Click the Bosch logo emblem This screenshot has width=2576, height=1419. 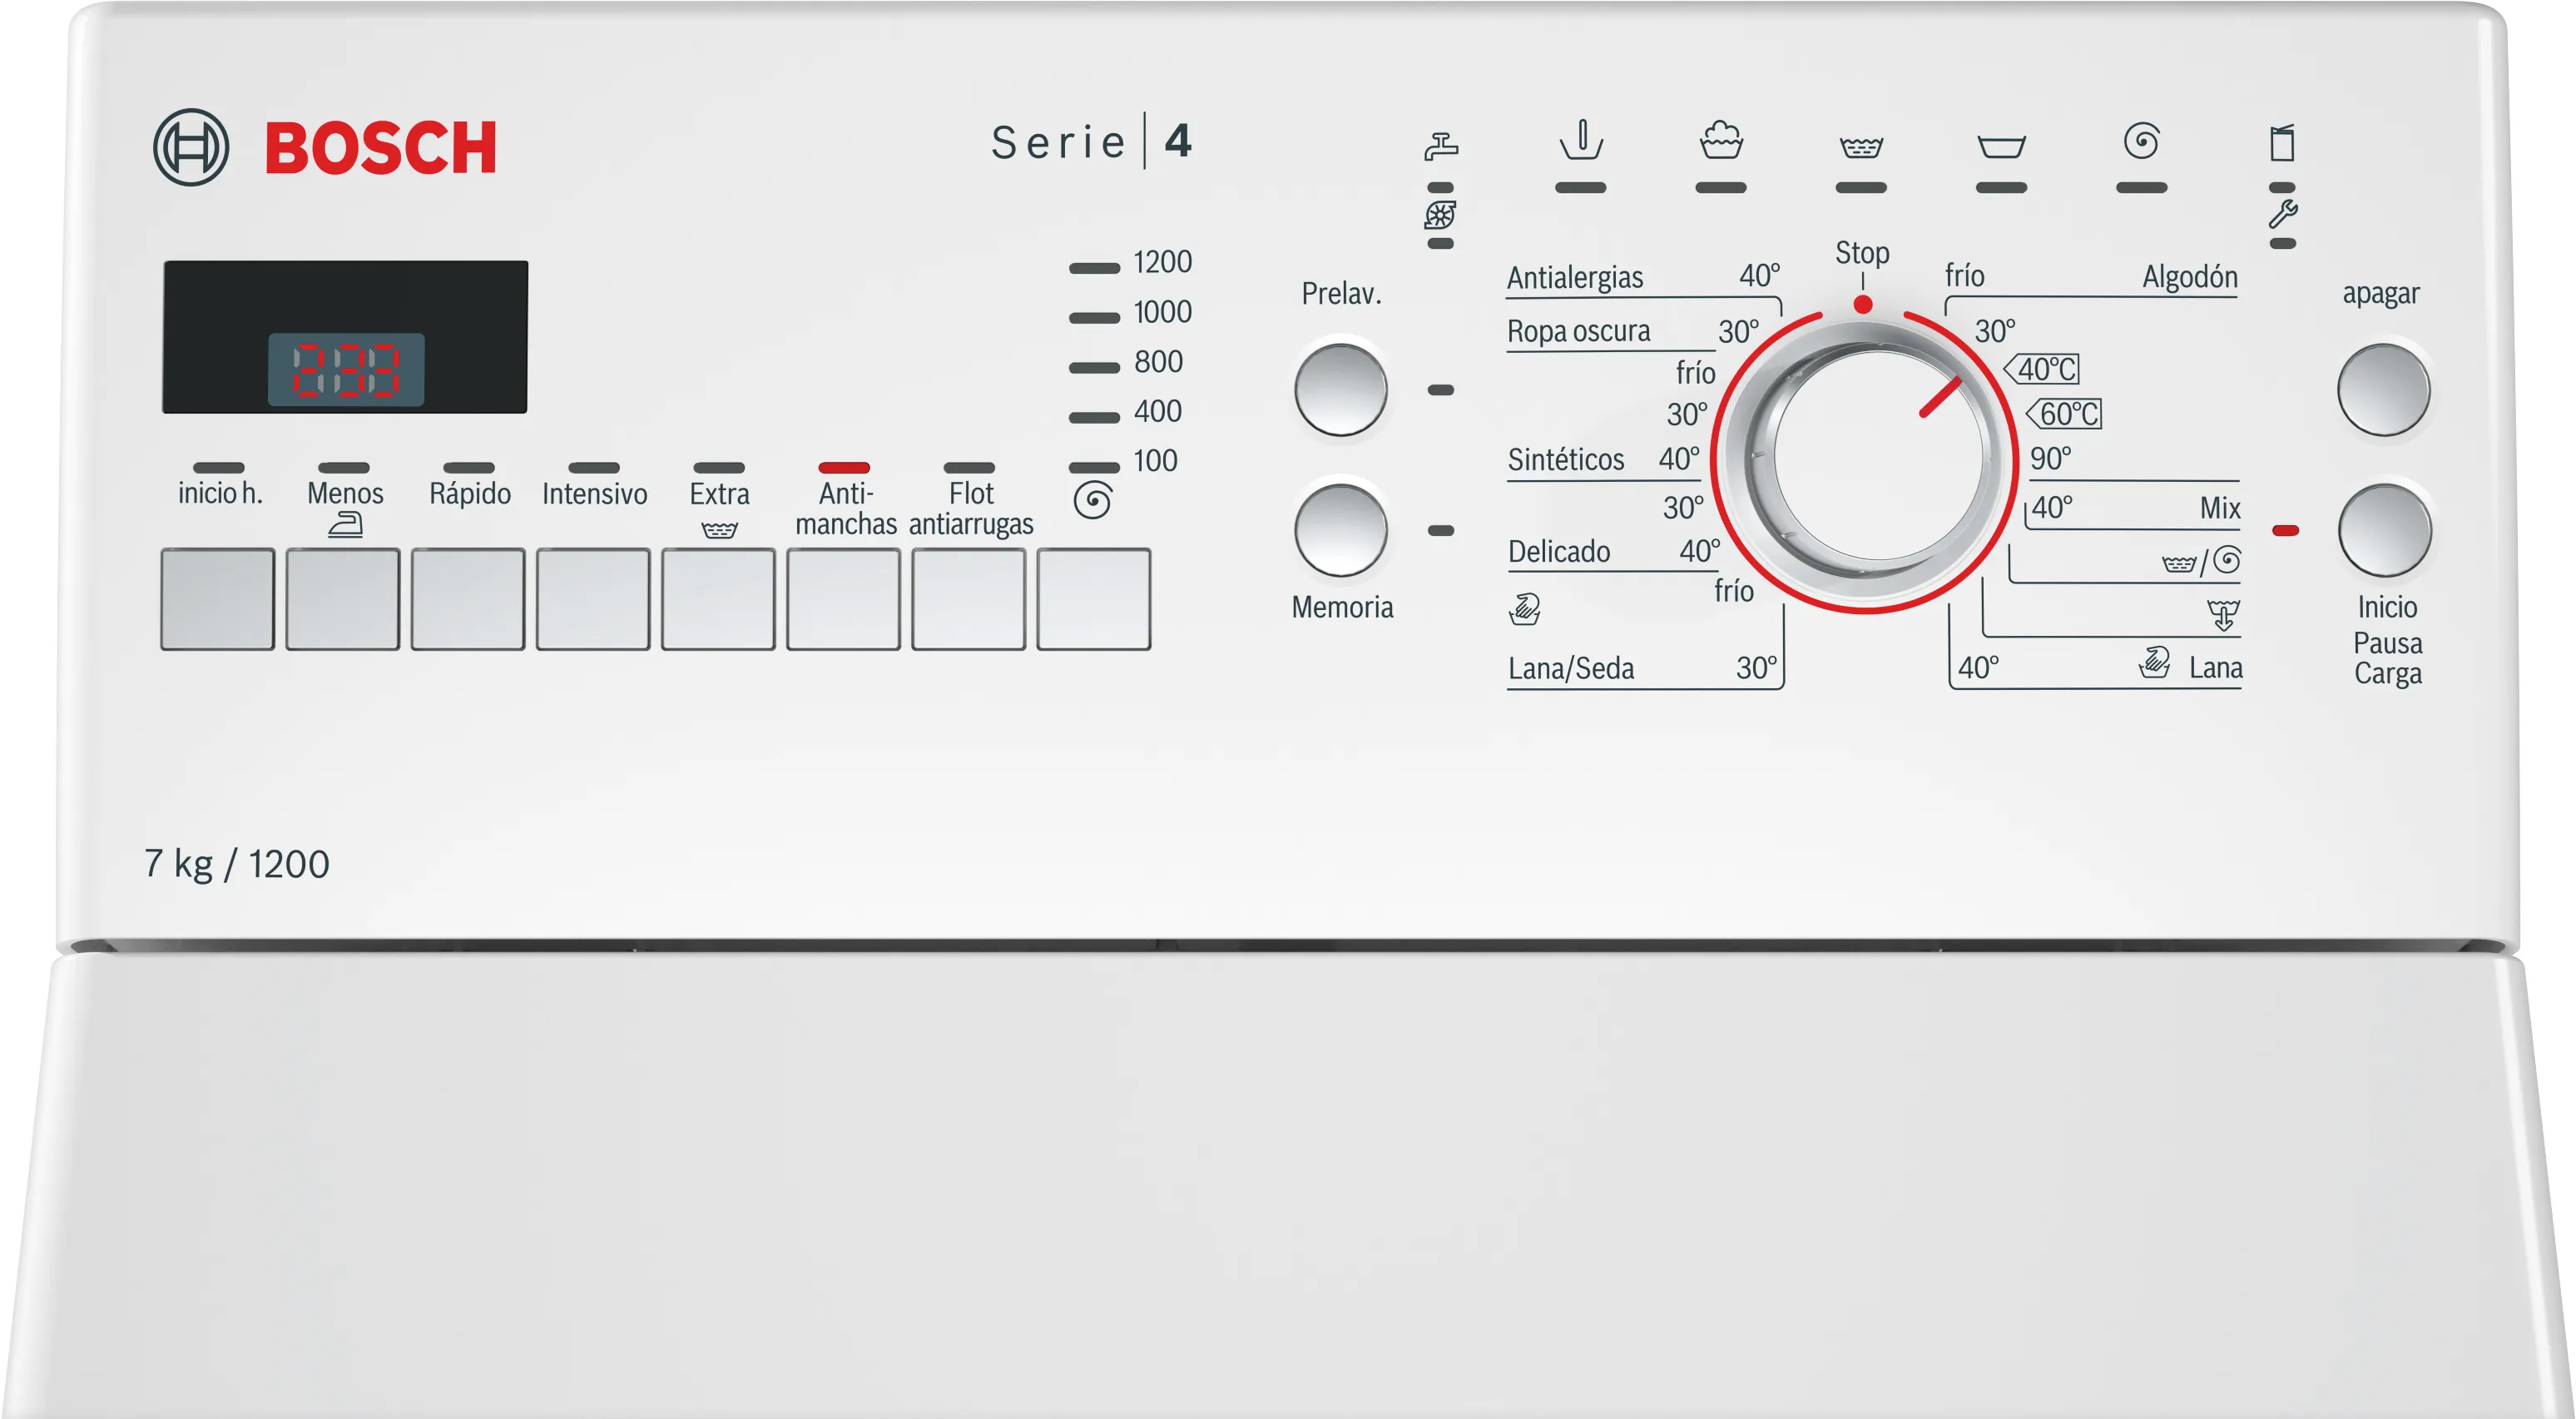(191, 147)
